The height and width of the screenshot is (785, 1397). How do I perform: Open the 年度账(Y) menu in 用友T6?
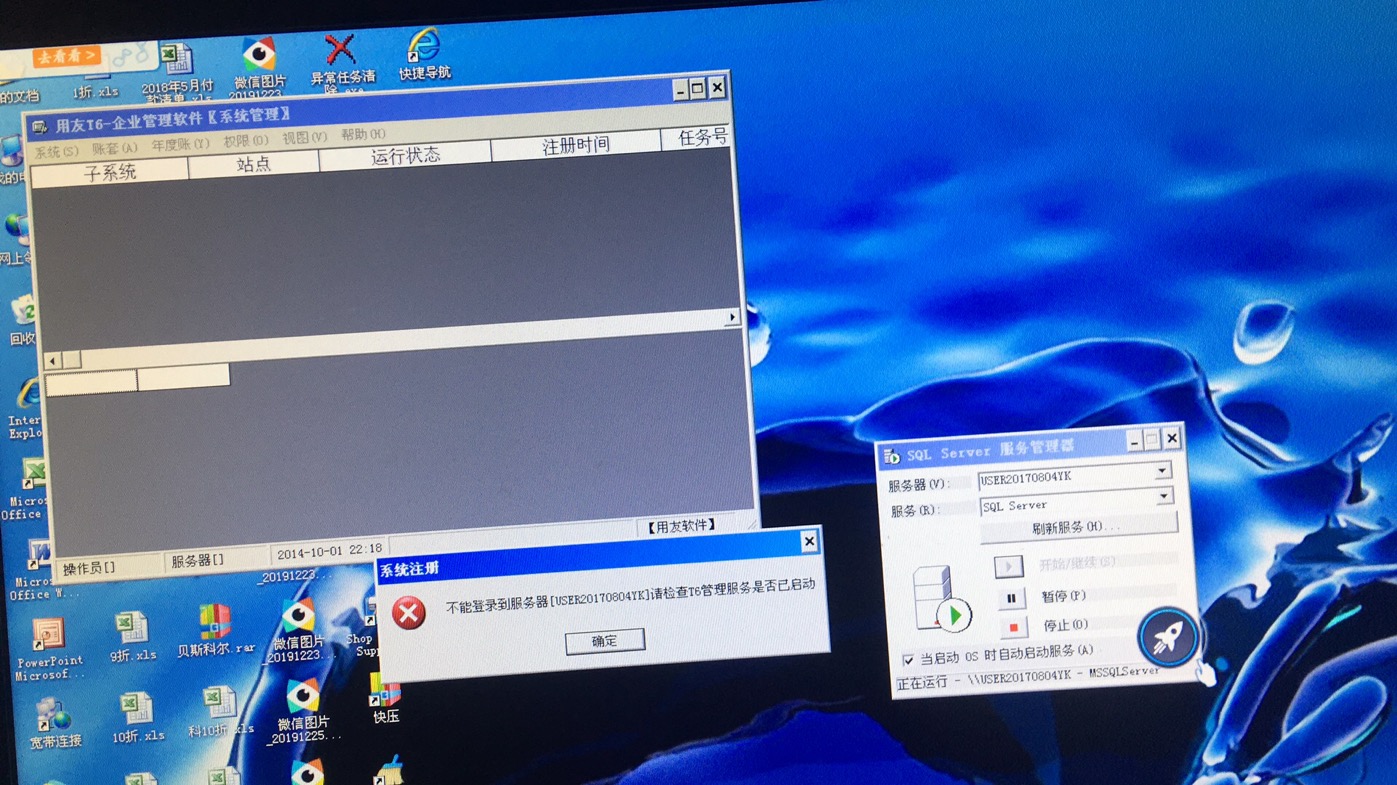click(x=181, y=144)
